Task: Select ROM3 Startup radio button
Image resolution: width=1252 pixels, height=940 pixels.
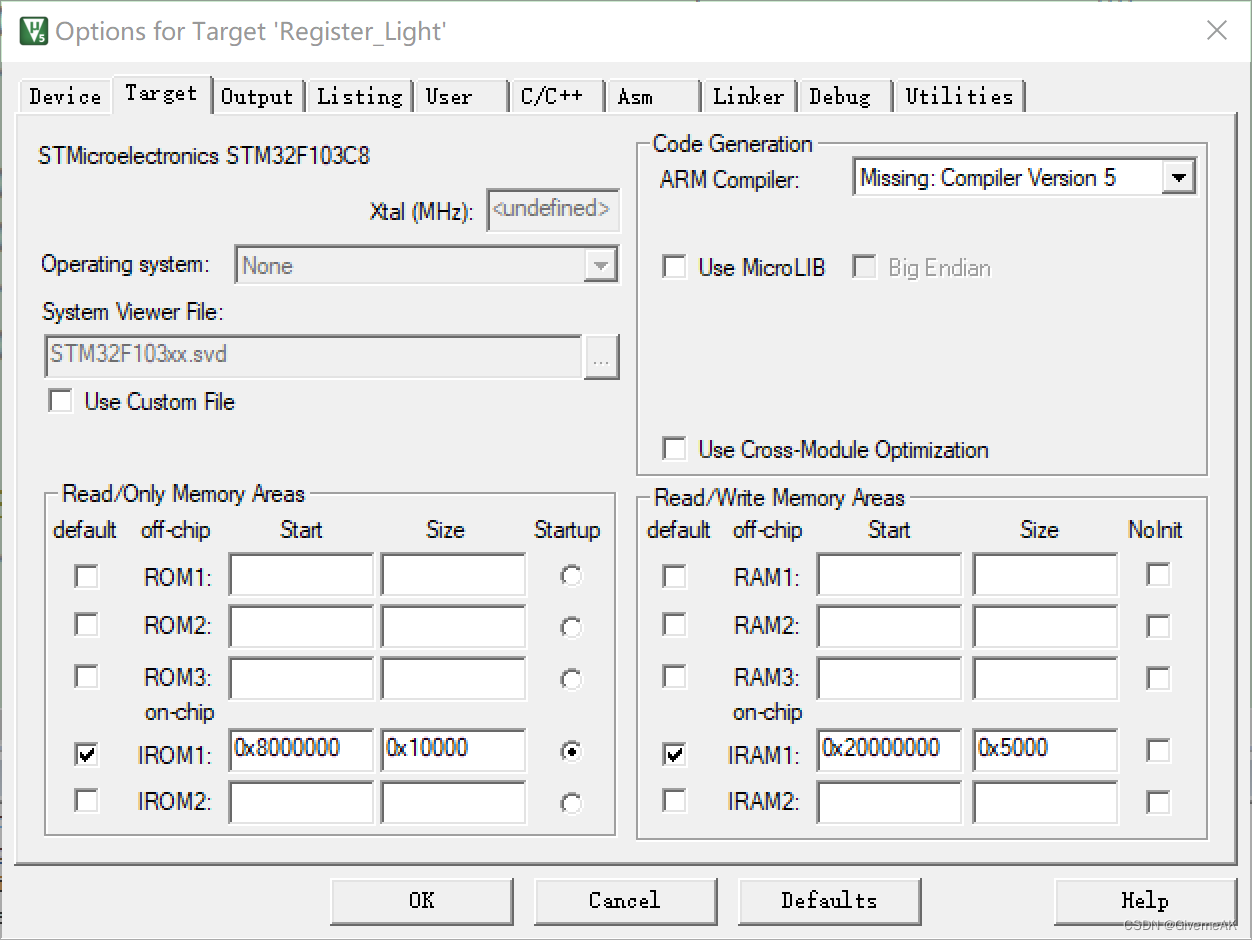Action: [570, 679]
